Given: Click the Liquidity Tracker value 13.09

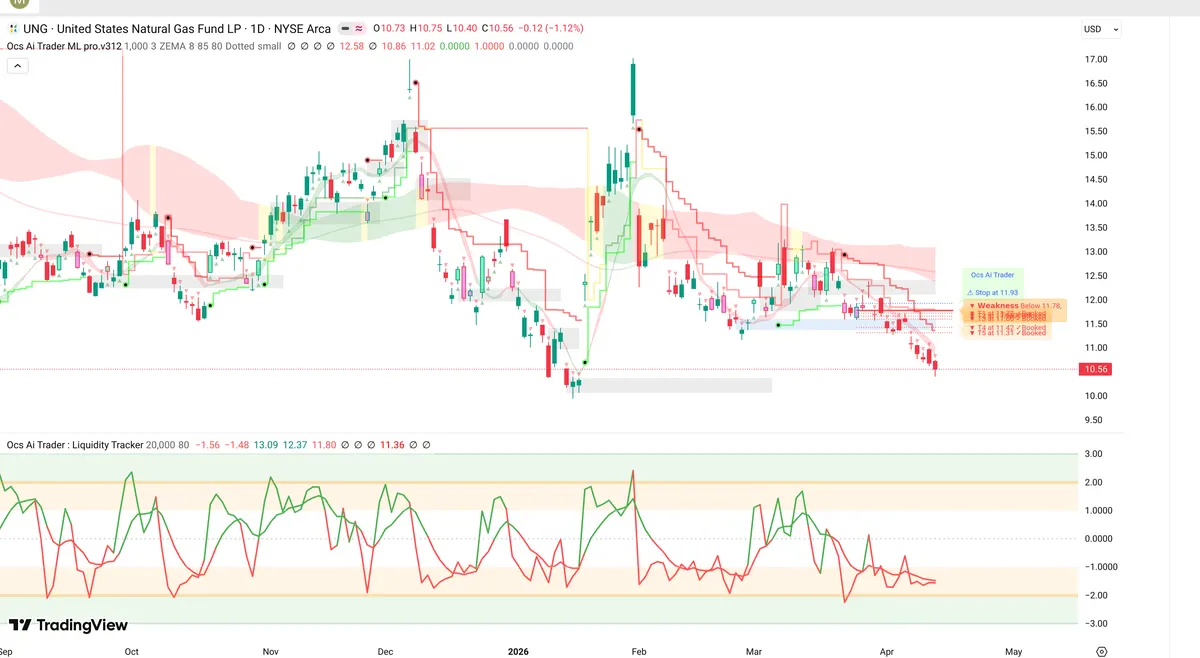Looking at the screenshot, I should [x=266, y=445].
